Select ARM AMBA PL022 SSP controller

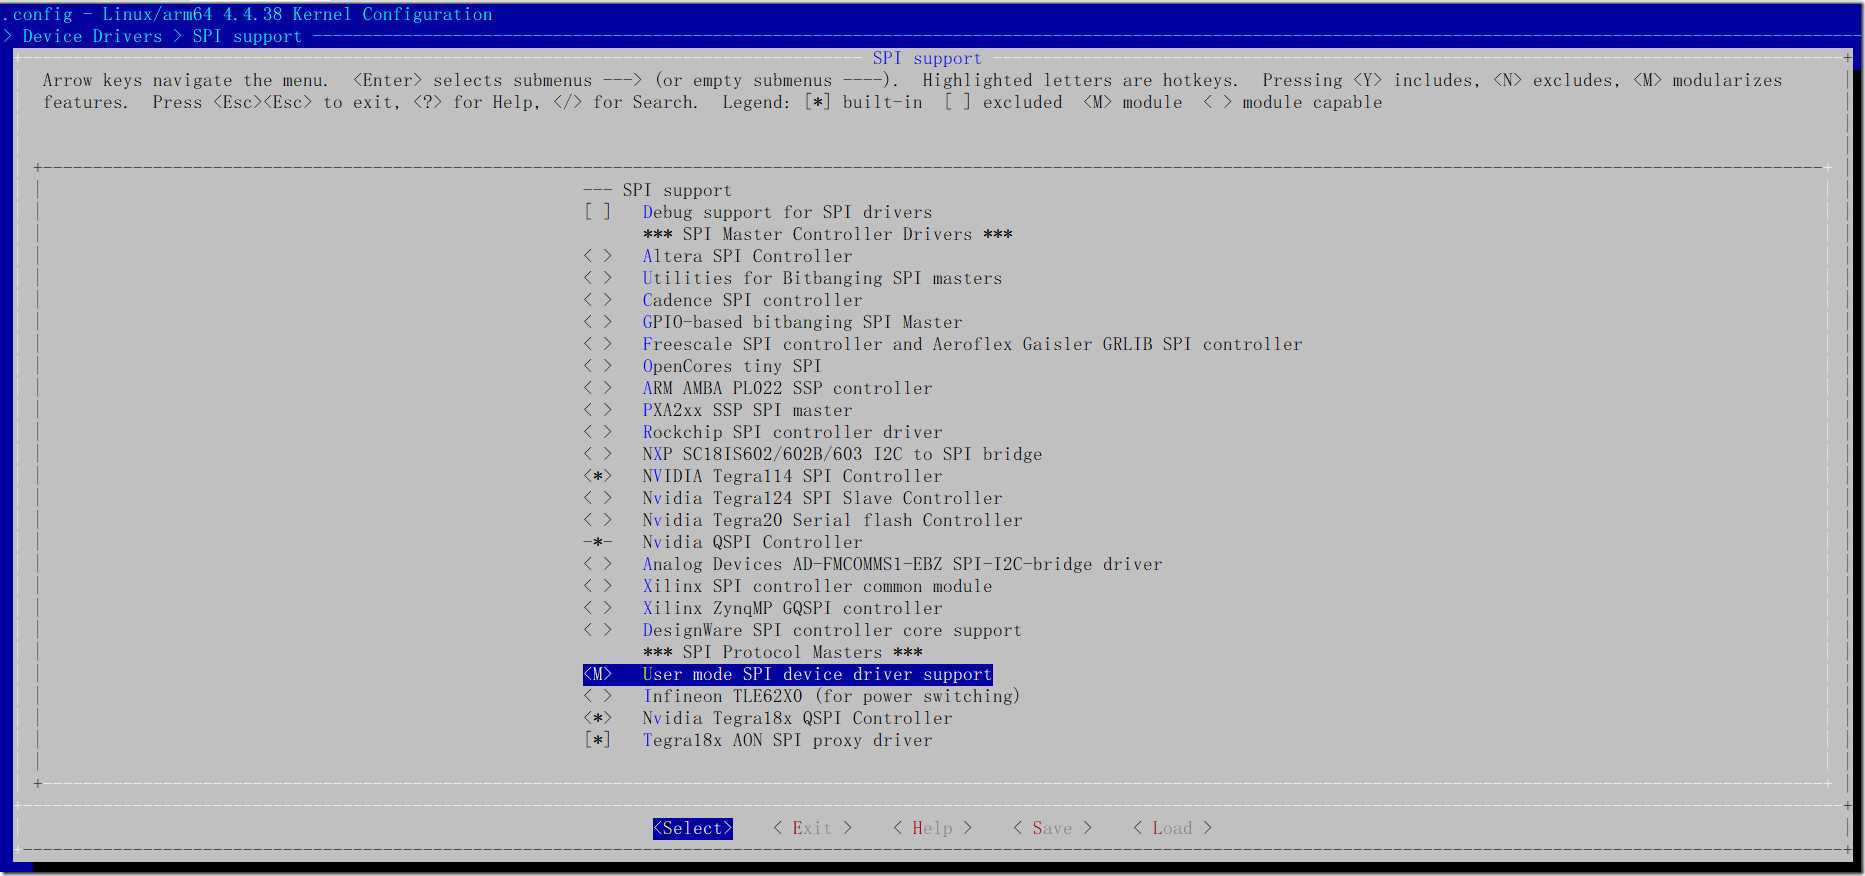coord(787,388)
